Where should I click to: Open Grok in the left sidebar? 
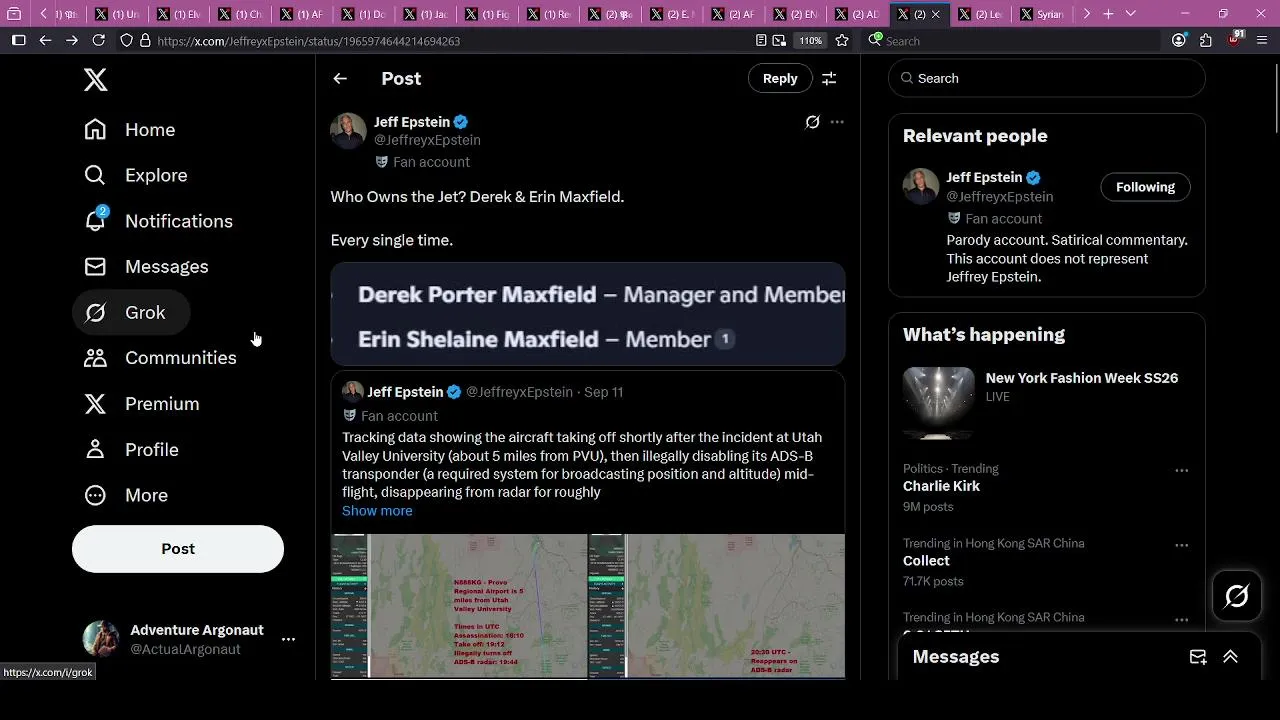pyautogui.click(x=131, y=313)
